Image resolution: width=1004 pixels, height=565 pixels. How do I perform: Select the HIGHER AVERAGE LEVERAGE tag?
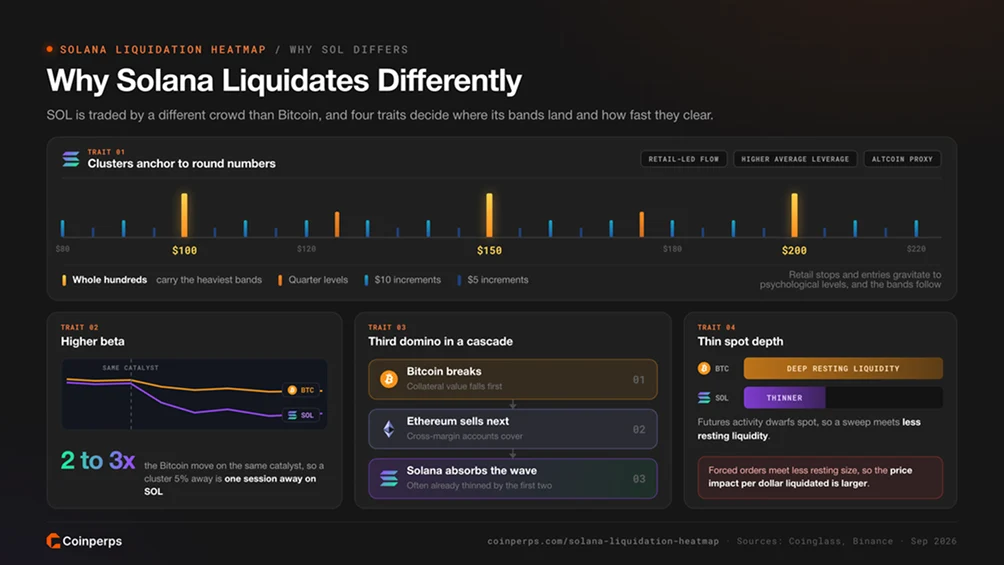795,159
